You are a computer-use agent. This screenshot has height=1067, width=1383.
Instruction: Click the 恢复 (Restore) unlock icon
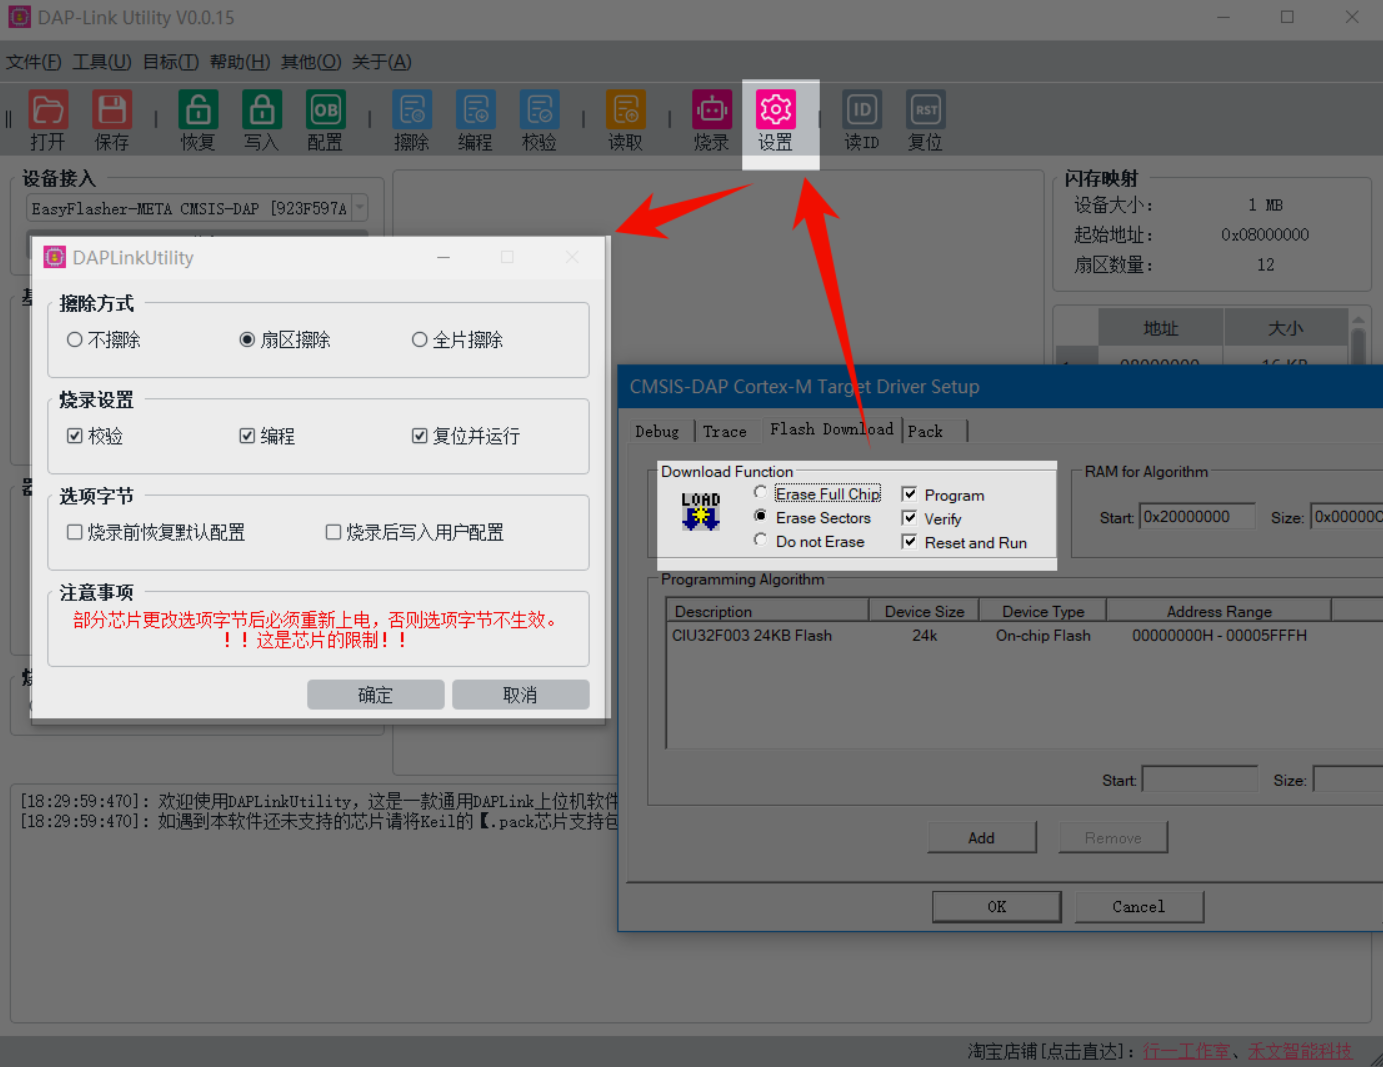click(x=198, y=110)
